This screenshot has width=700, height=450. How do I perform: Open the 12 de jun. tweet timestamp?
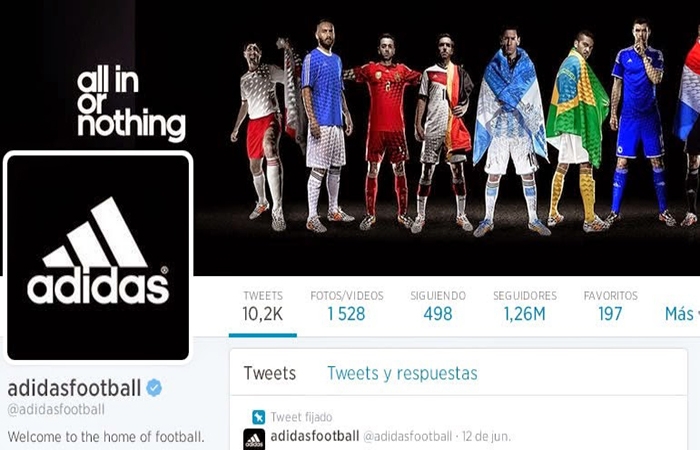click(x=486, y=436)
